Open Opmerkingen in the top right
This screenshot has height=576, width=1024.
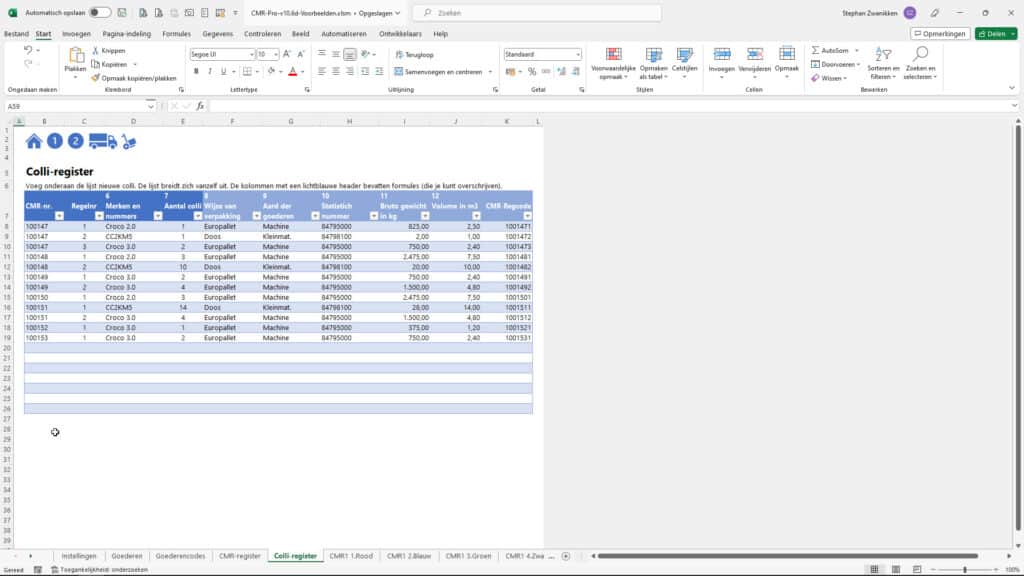coord(940,32)
